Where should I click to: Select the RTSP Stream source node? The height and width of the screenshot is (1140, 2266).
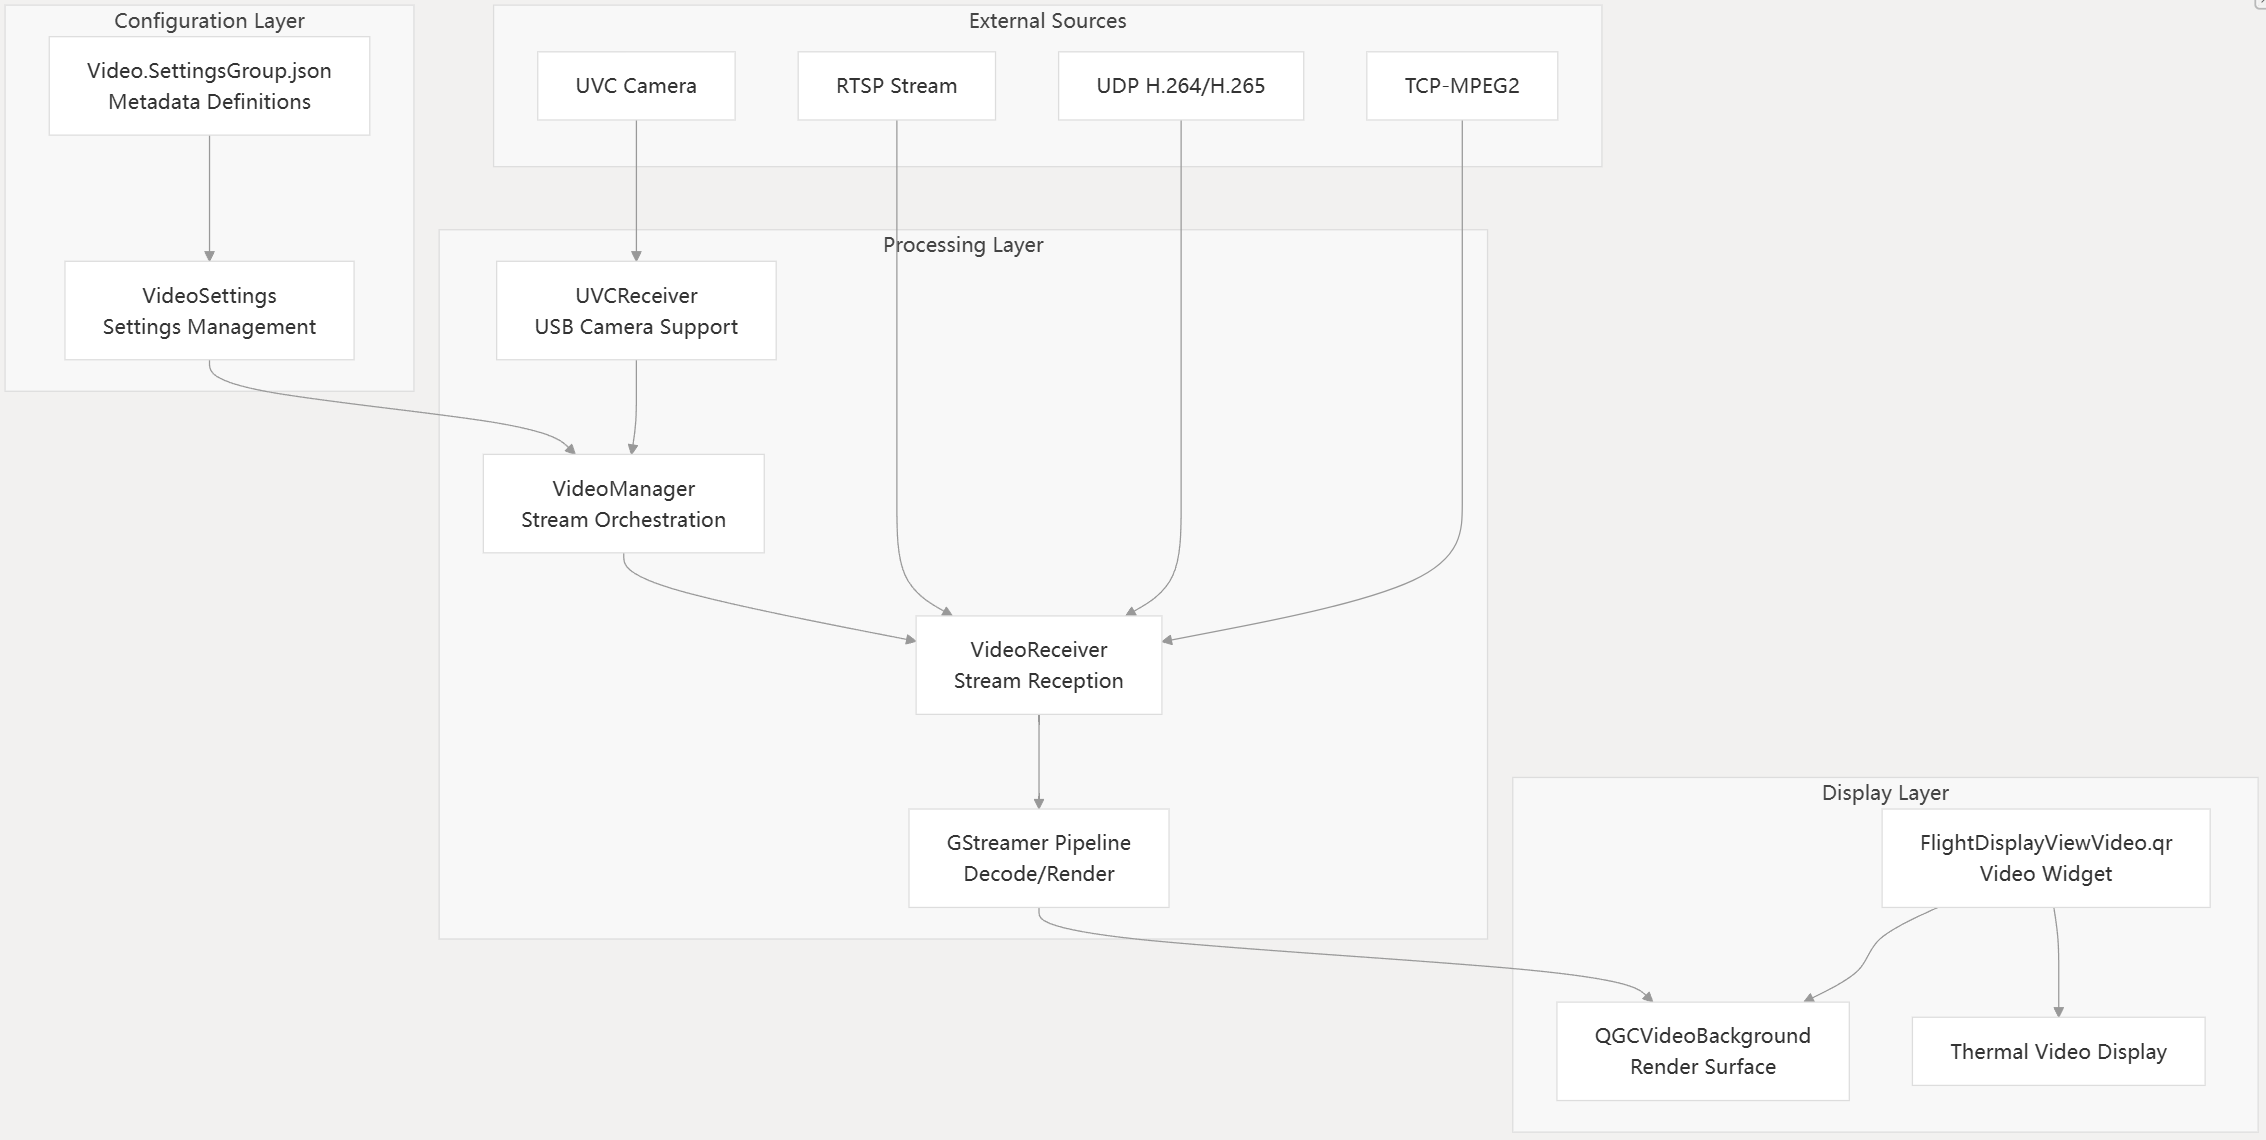(x=896, y=86)
